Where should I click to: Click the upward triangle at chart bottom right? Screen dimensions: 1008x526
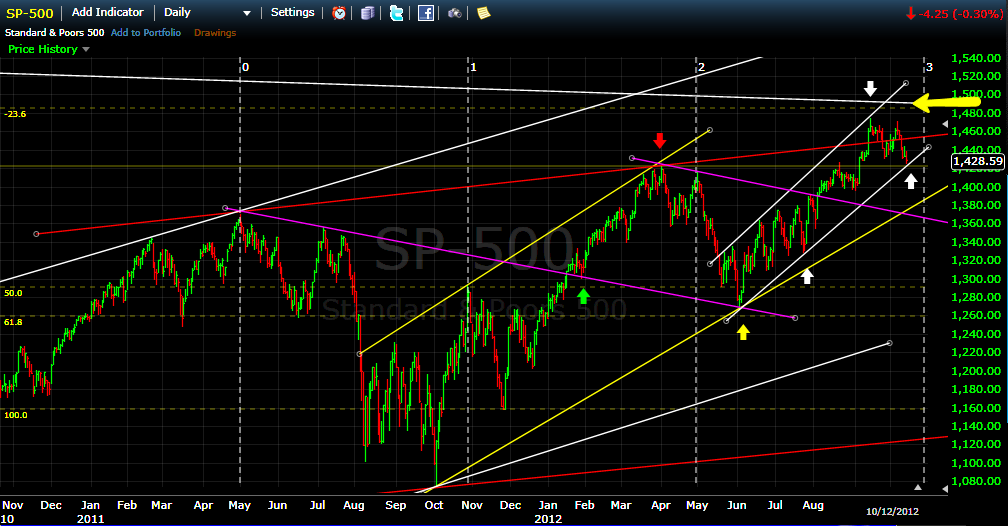click(x=918, y=488)
